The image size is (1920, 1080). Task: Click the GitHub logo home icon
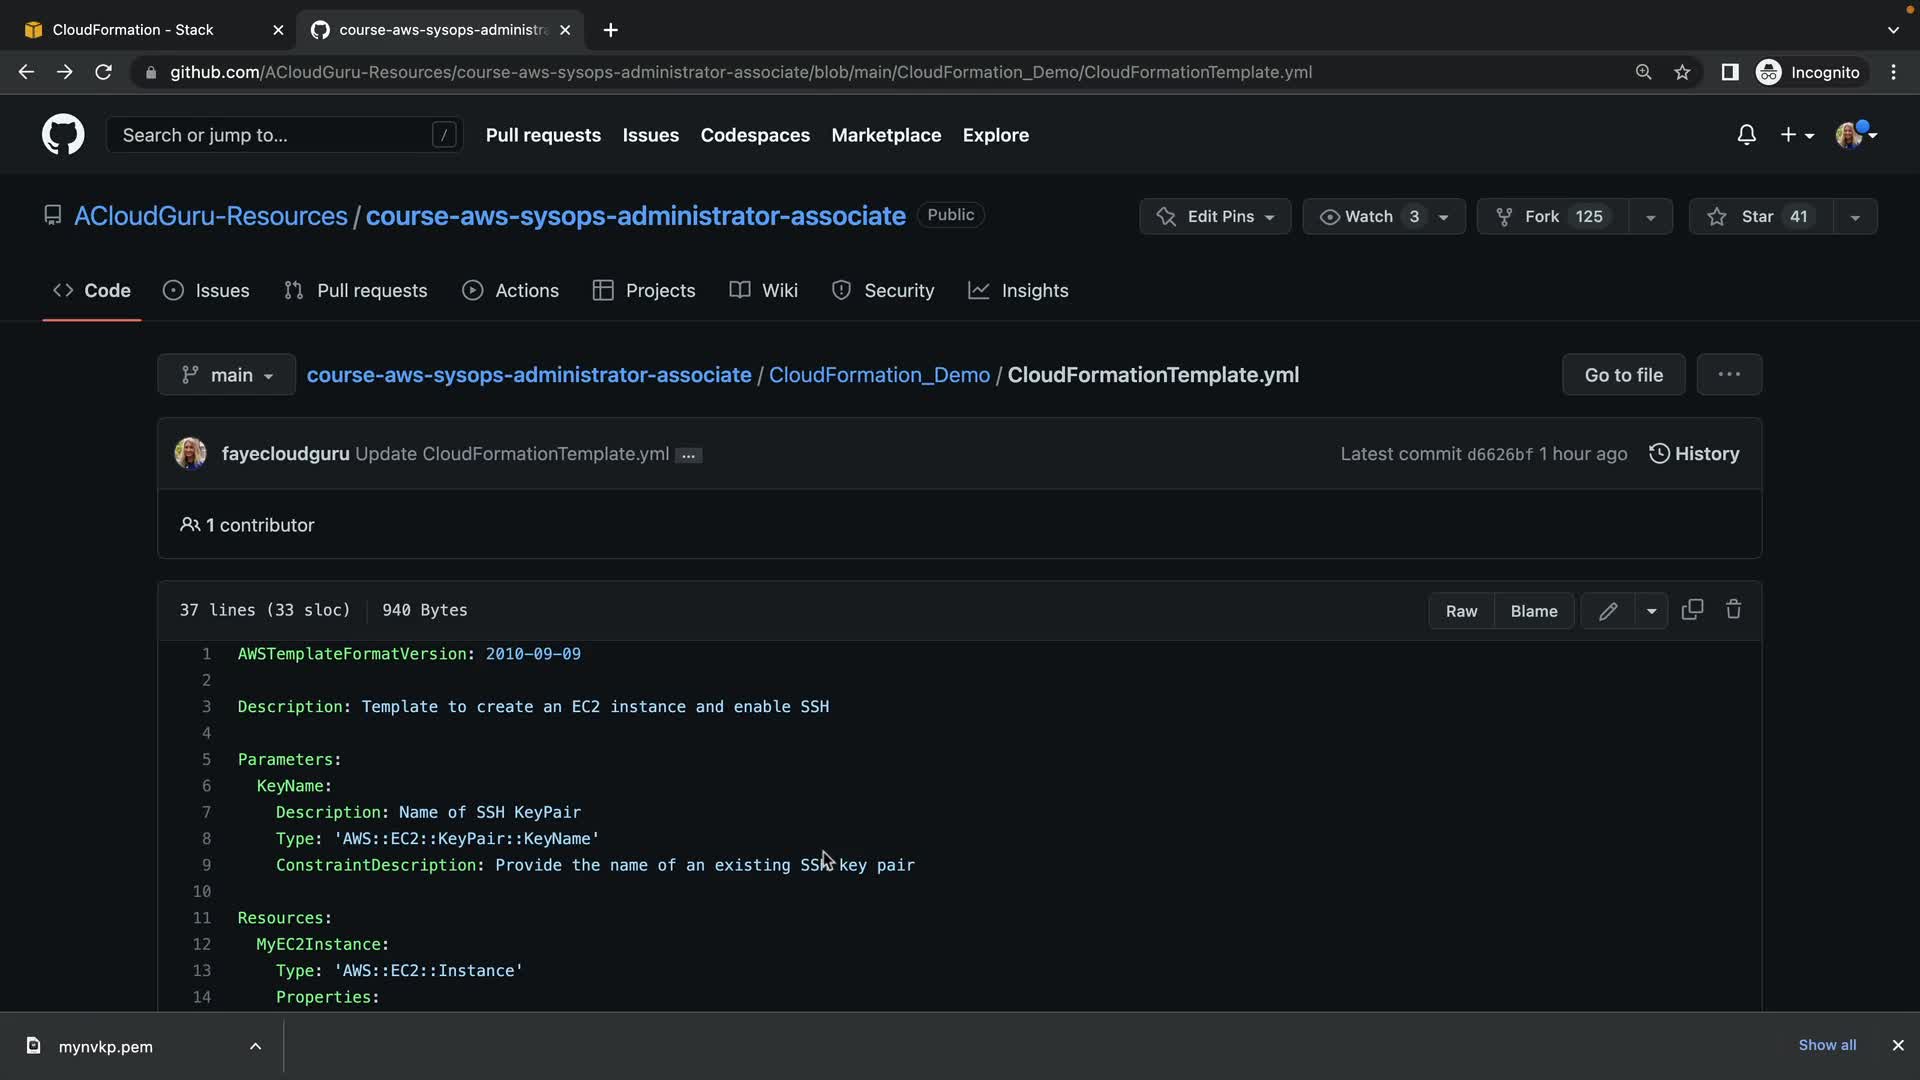[x=63, y=135]
